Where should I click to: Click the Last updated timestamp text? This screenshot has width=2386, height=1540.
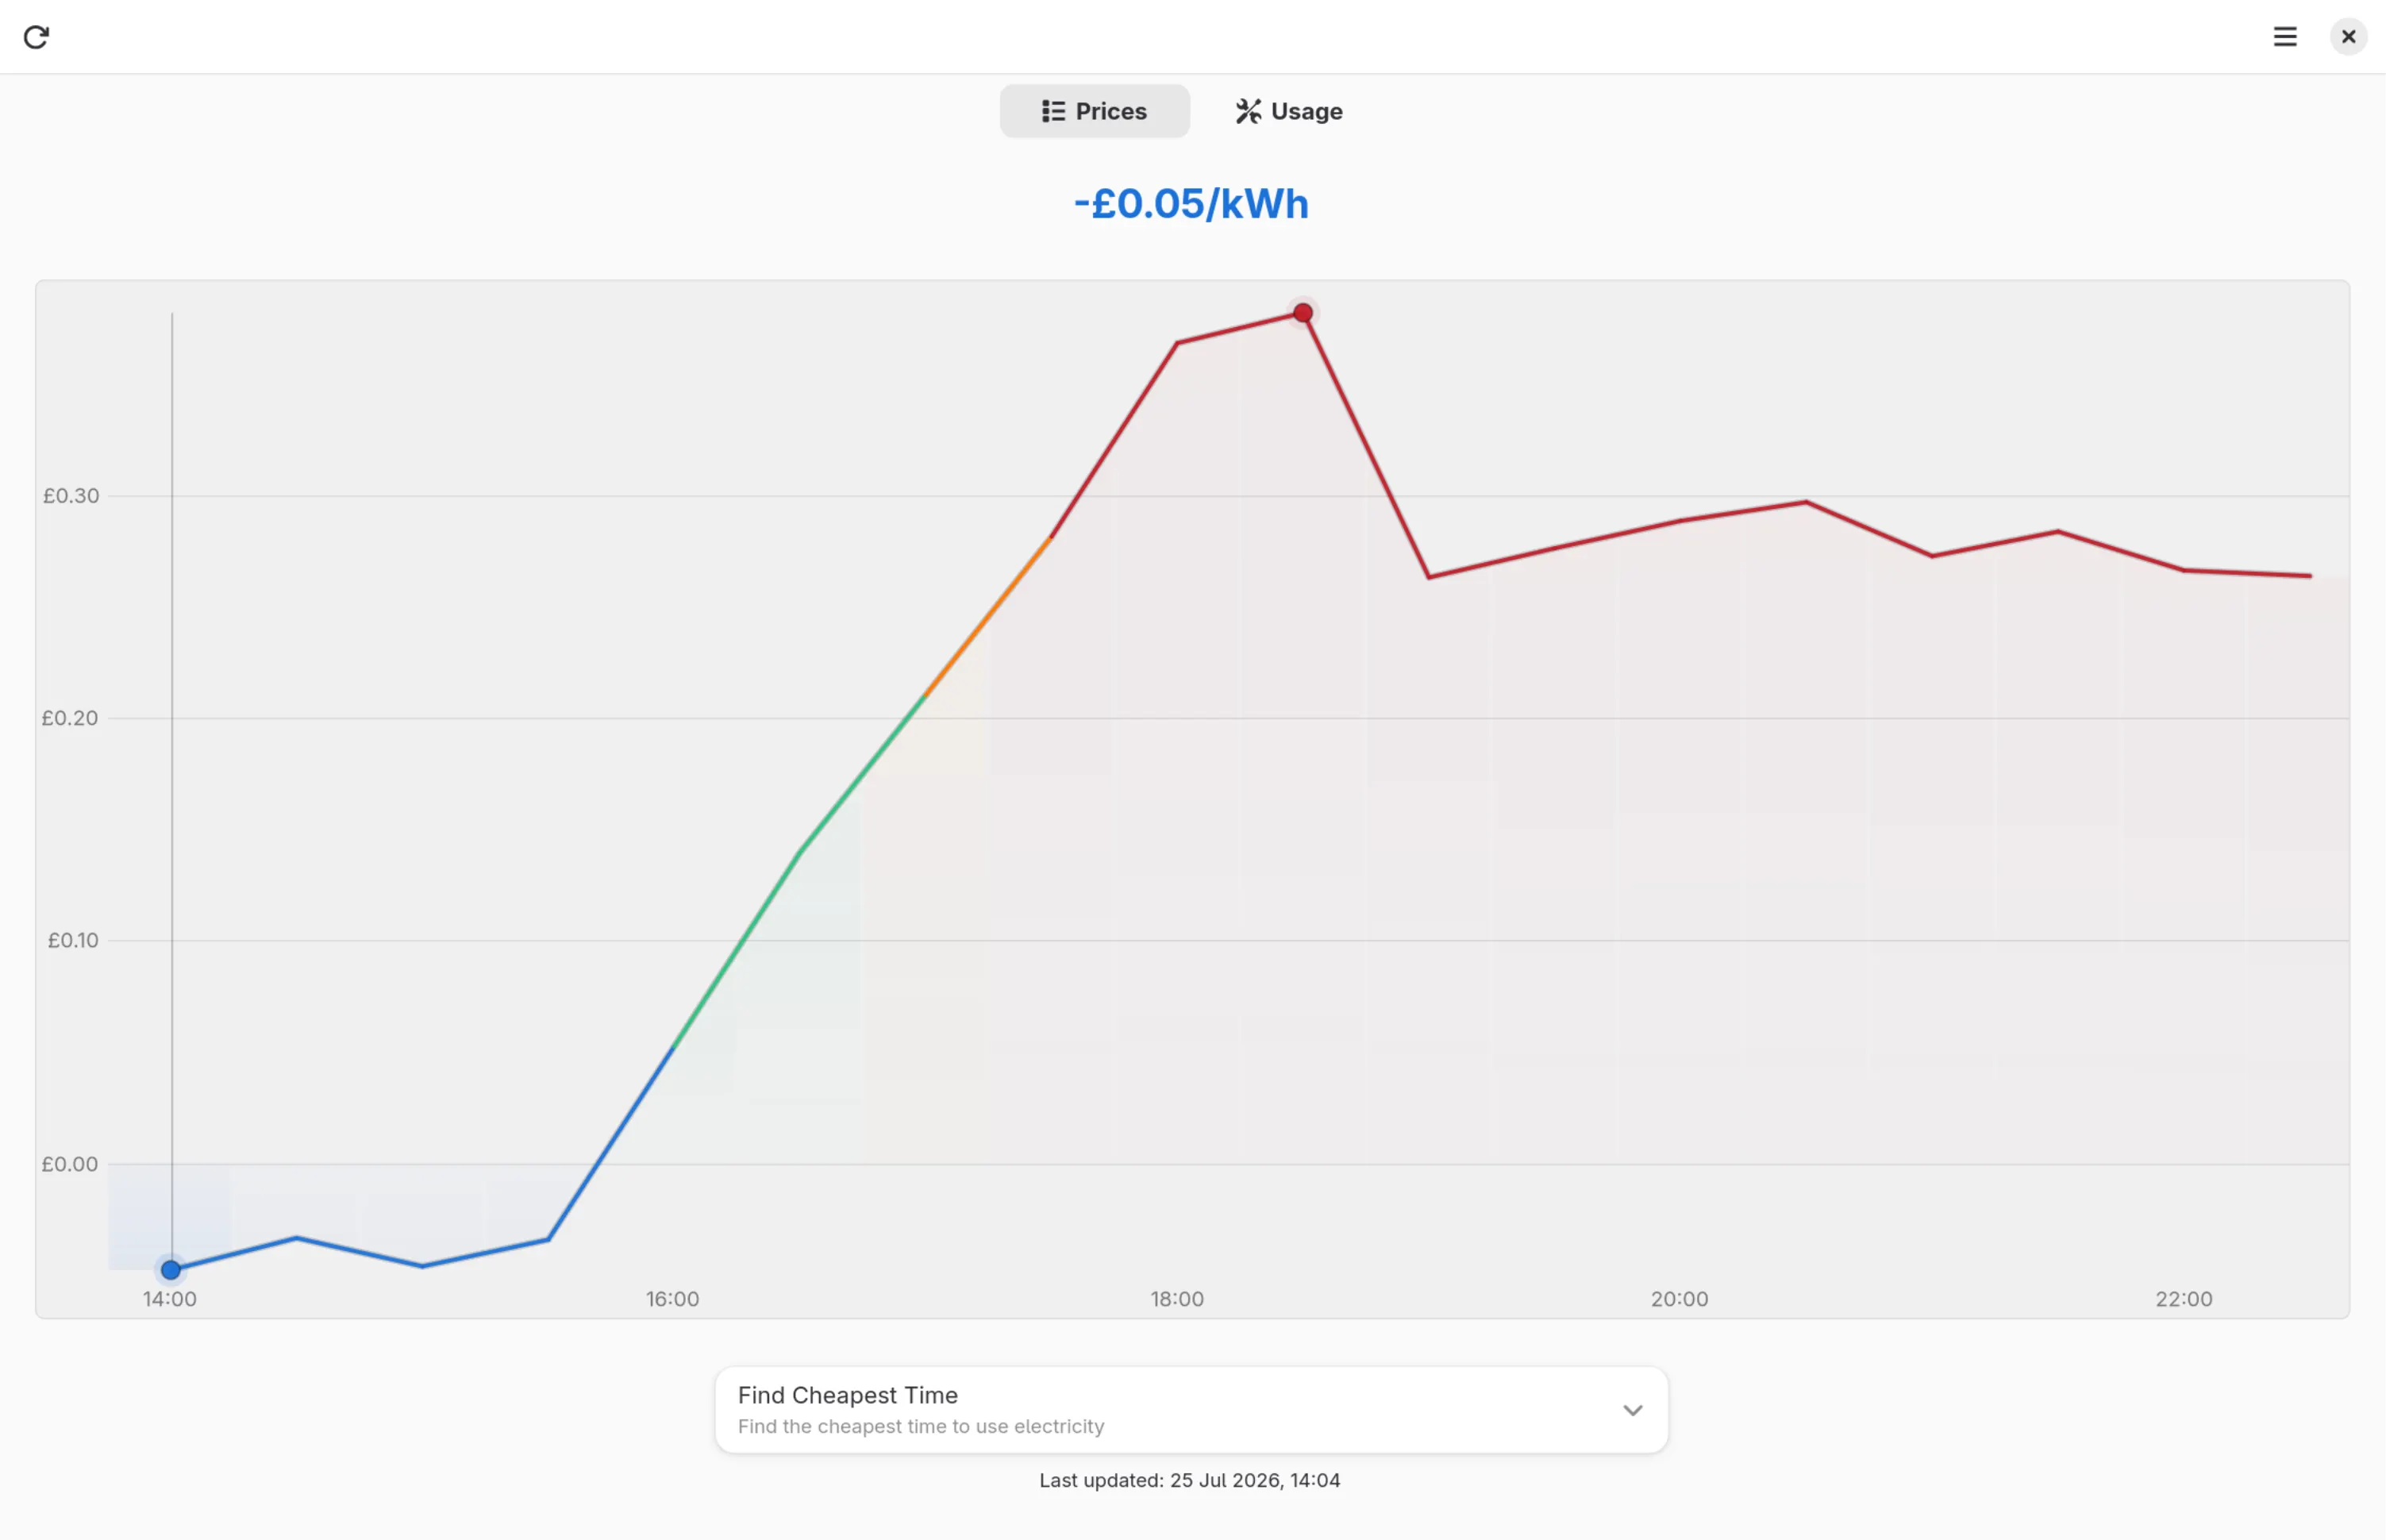pos(1190,1480)
